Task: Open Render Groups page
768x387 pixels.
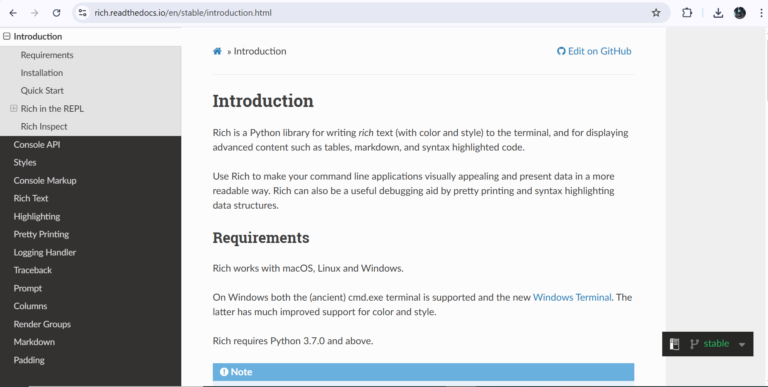Action: click(x=42, y=324)
